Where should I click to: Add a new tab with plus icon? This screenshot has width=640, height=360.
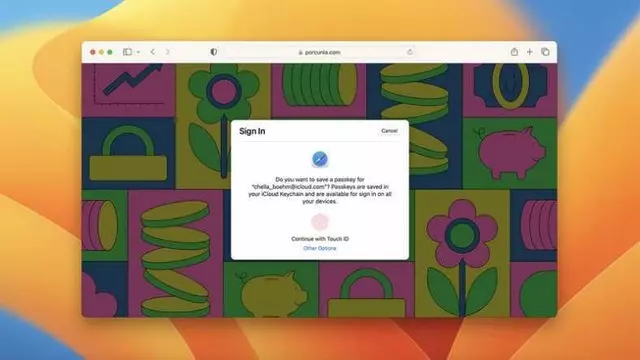529,52
